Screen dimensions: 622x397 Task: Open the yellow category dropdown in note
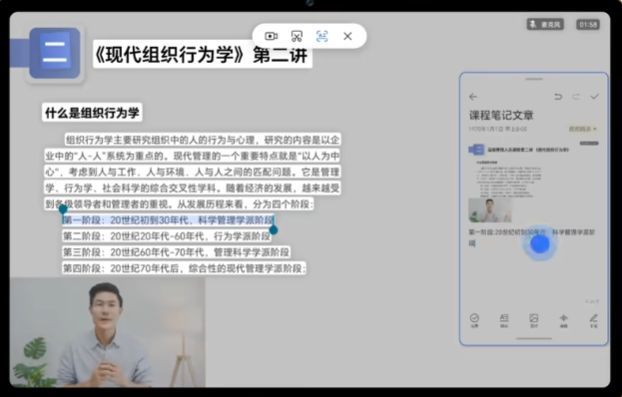click(583, 129)
